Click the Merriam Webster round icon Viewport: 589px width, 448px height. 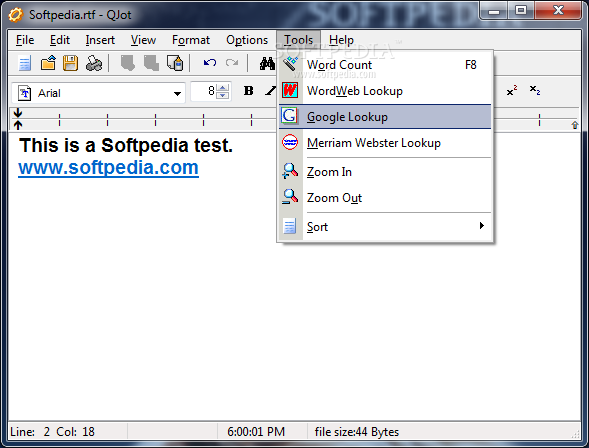(x=290, y=142)
